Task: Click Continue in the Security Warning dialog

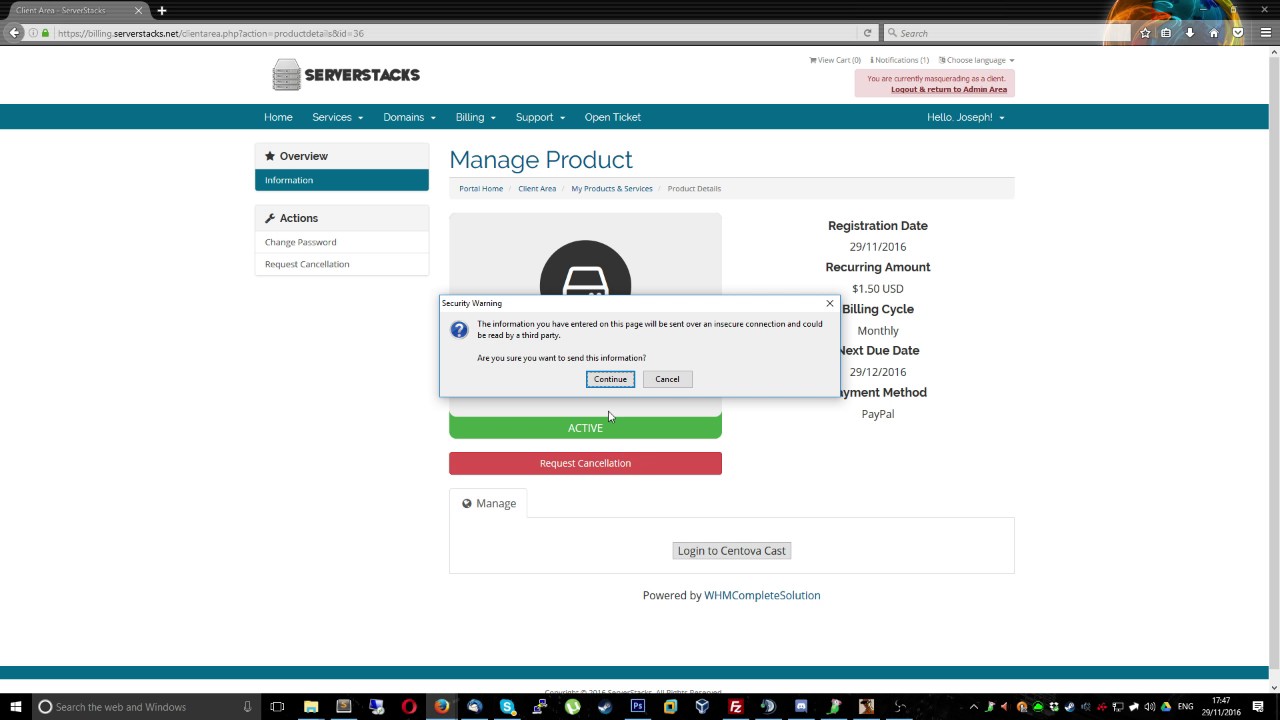Action: tap(610, 379)
